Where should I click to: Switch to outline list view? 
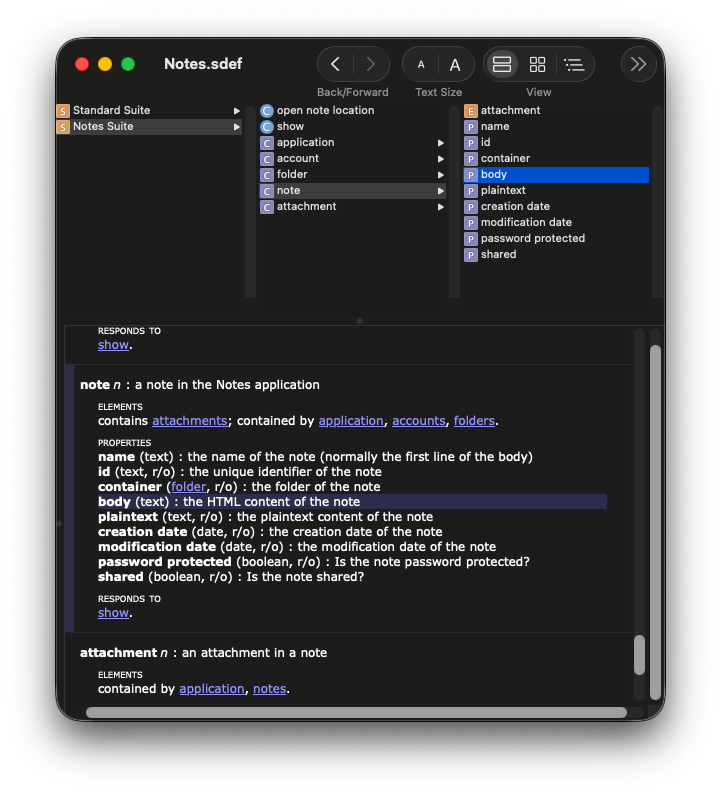(x=574, y=64)
